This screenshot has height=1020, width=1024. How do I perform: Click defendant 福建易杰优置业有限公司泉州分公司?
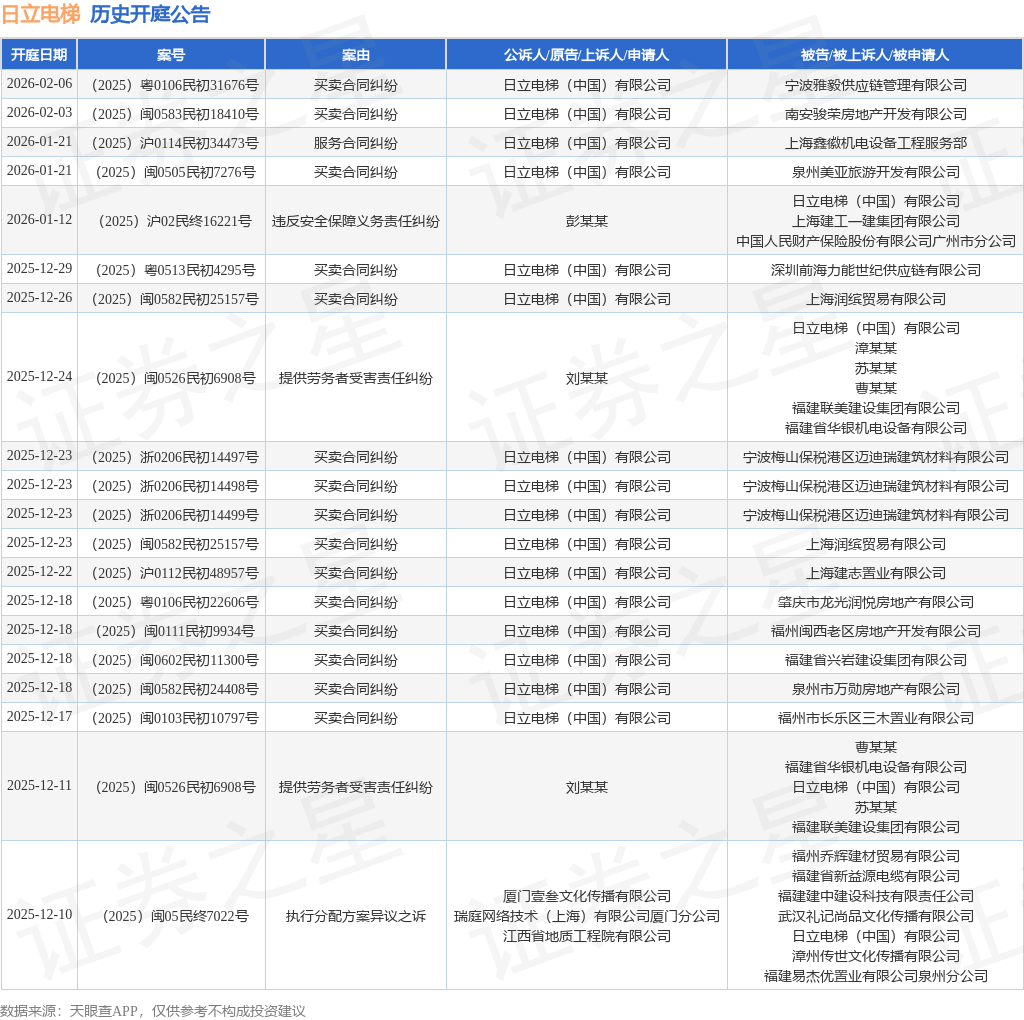(876, 976)
